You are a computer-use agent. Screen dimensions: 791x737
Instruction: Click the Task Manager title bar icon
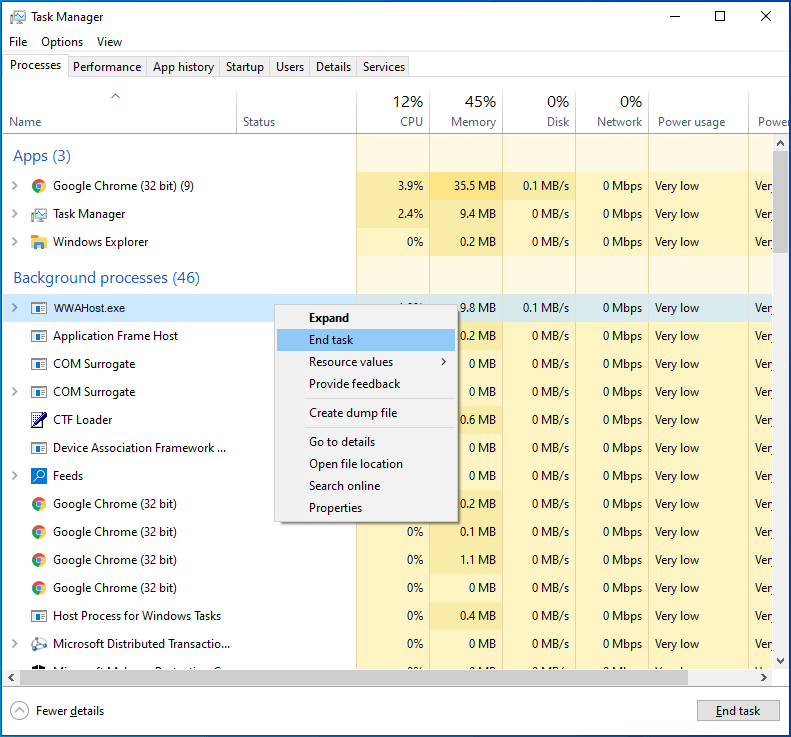coord(18,17)
